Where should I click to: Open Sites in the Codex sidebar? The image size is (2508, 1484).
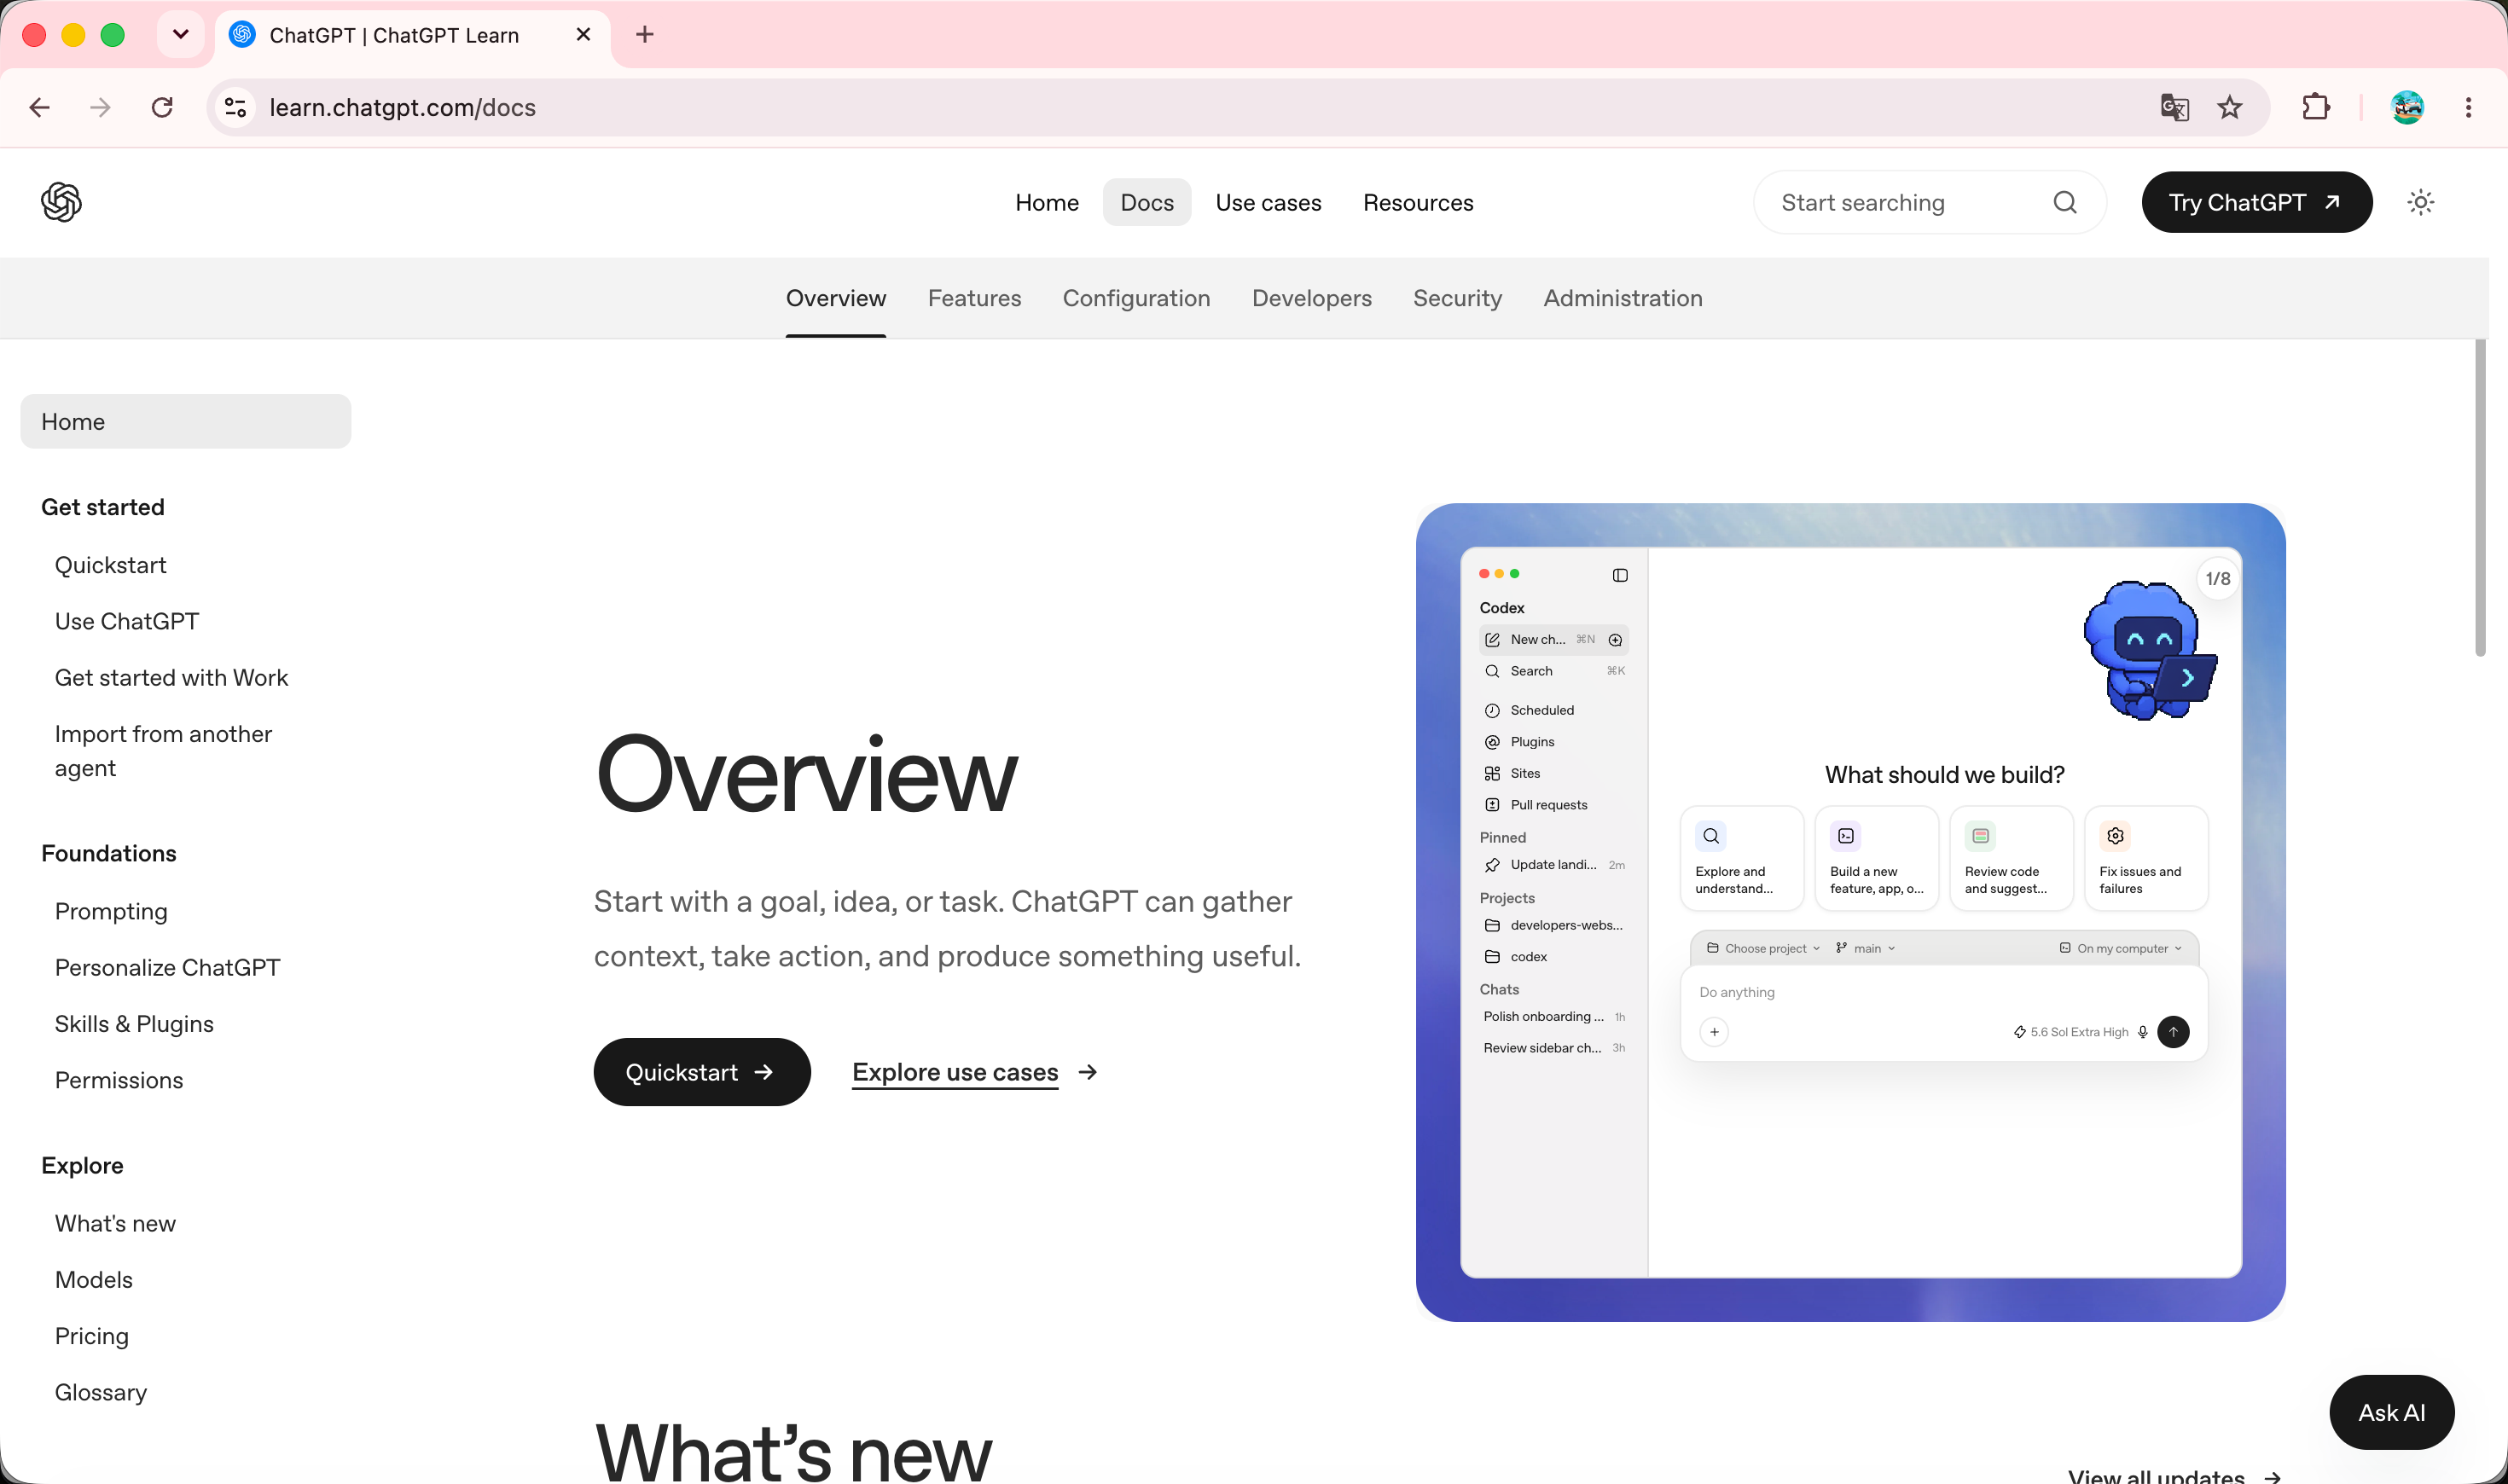coord(1554,773)
